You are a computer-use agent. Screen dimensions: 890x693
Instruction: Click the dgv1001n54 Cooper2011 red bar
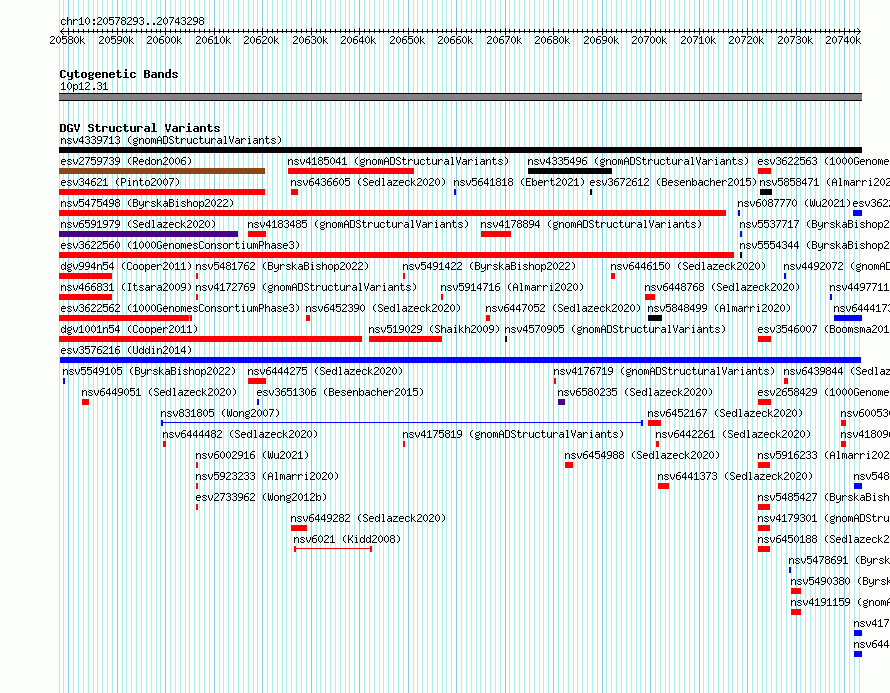tap(211, 339)
